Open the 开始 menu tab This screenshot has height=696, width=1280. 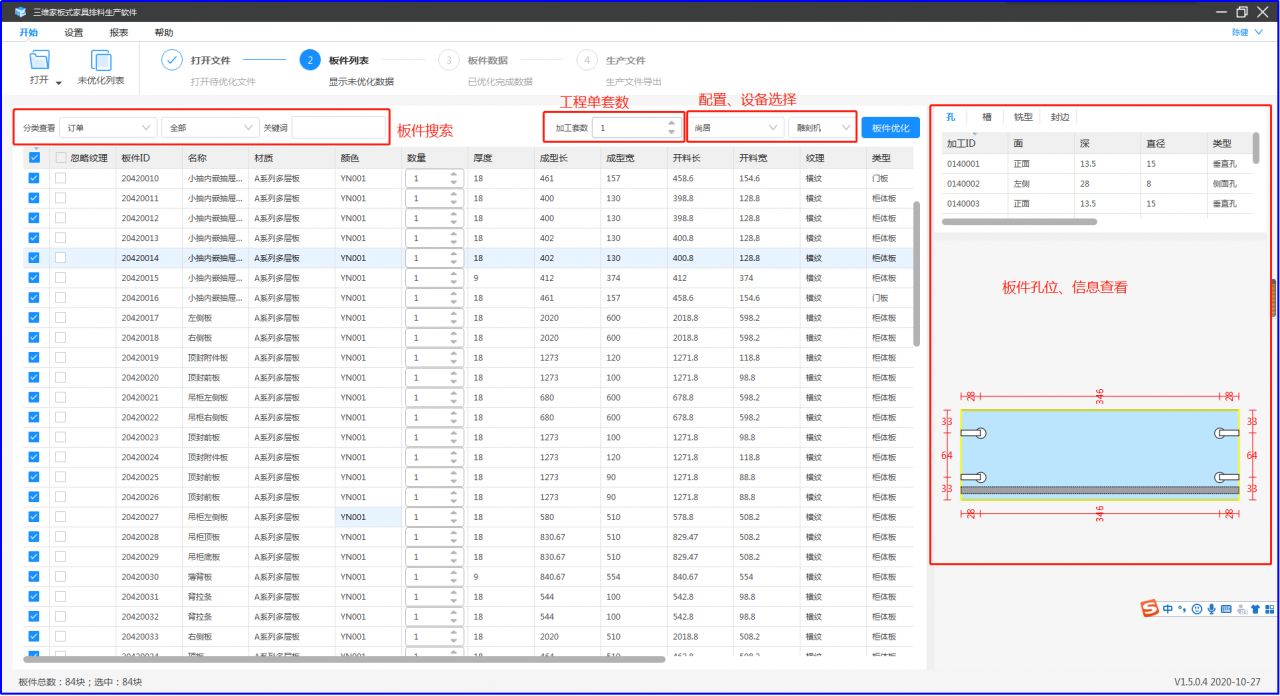pyautogui.click(x=28, y=33)
